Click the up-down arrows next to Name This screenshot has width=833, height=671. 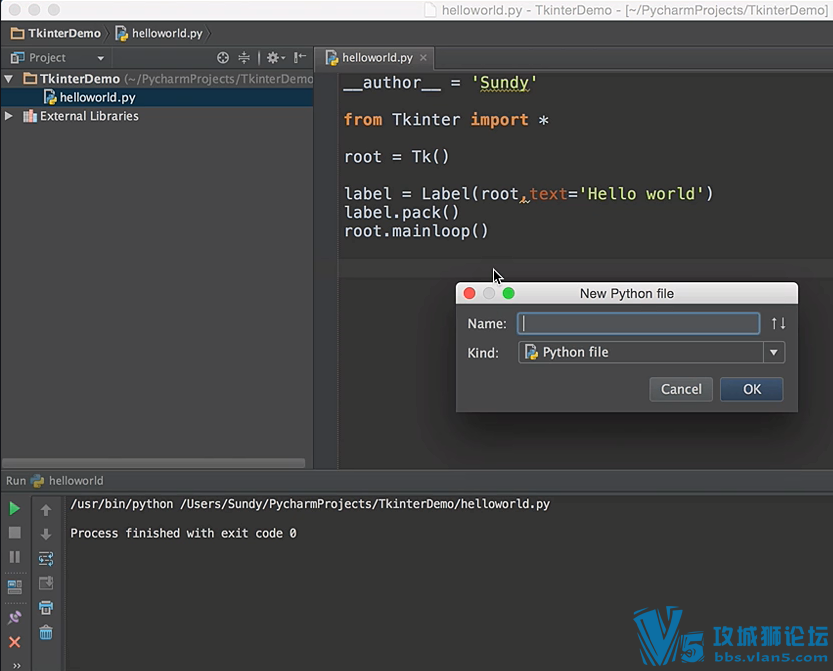tap(778, 323)
